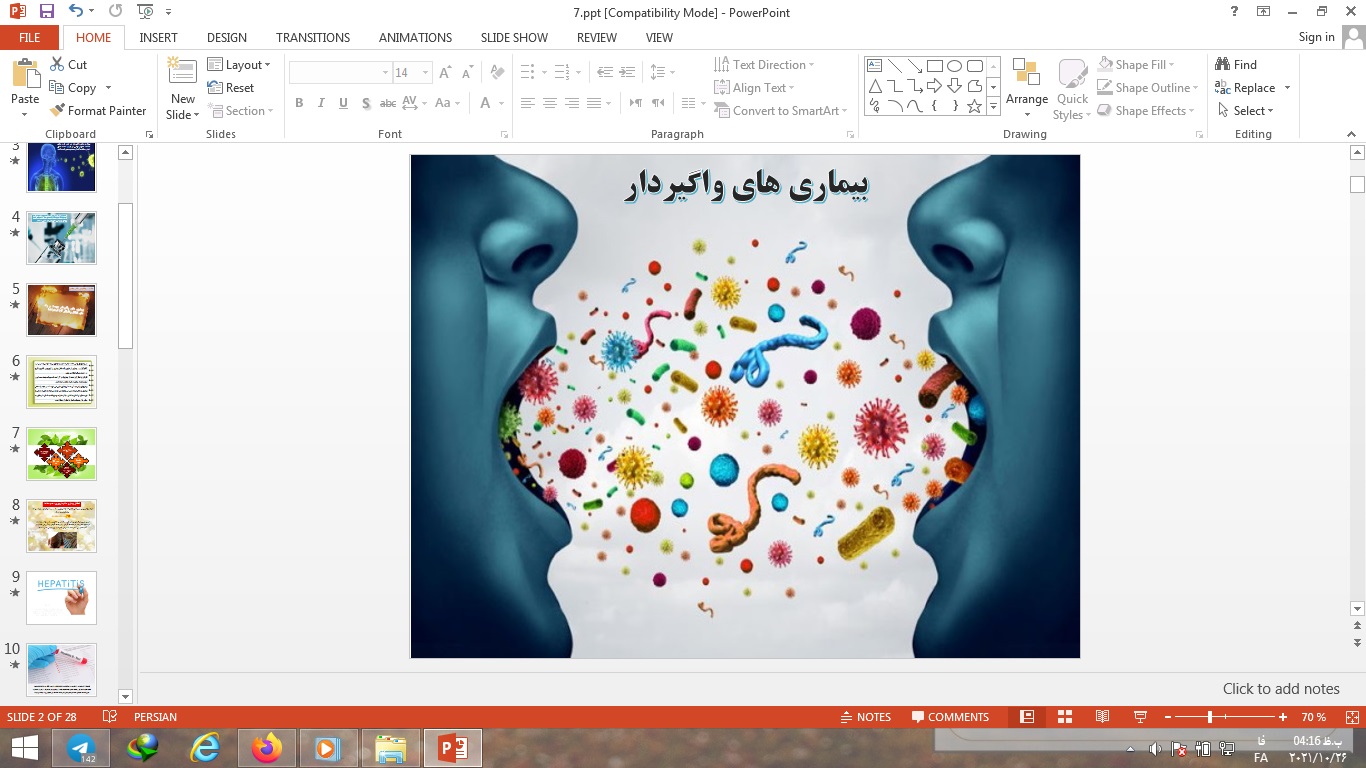Open Reading View from status bar

click(x=1102, y=717)
